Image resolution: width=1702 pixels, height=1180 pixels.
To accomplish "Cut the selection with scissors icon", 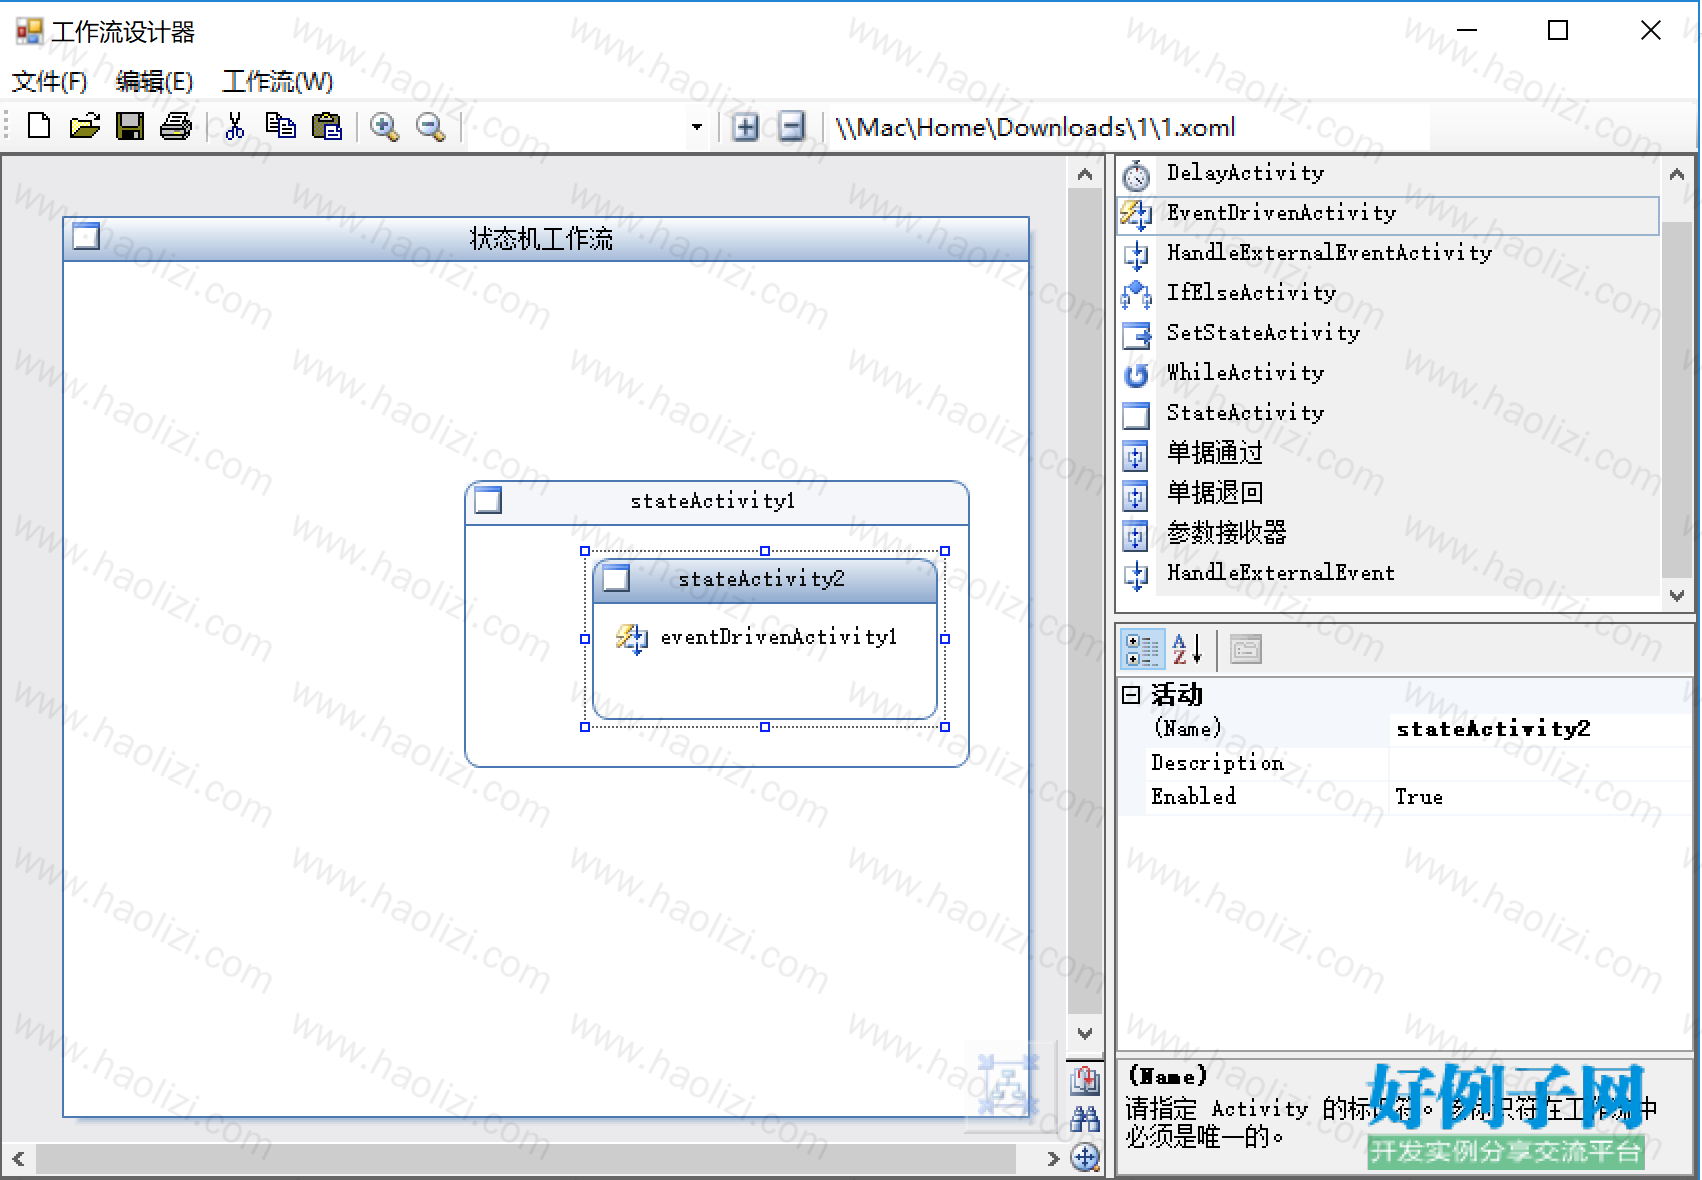I will tap(235, 126).
